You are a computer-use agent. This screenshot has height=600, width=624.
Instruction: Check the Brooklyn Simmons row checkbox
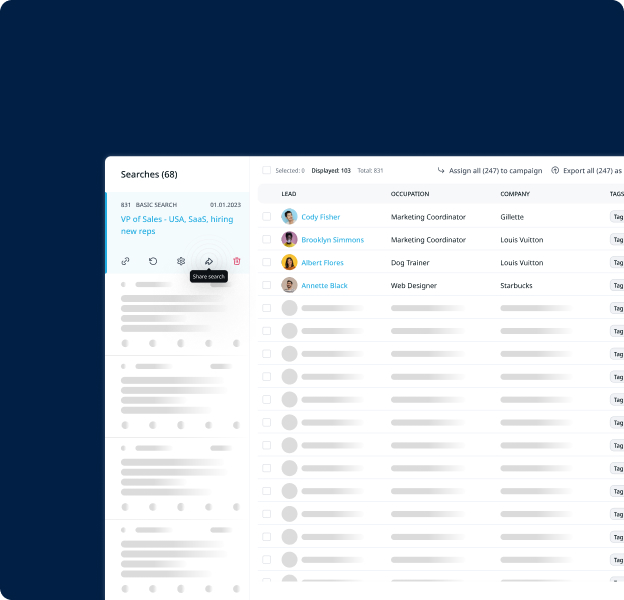point(267,240)
